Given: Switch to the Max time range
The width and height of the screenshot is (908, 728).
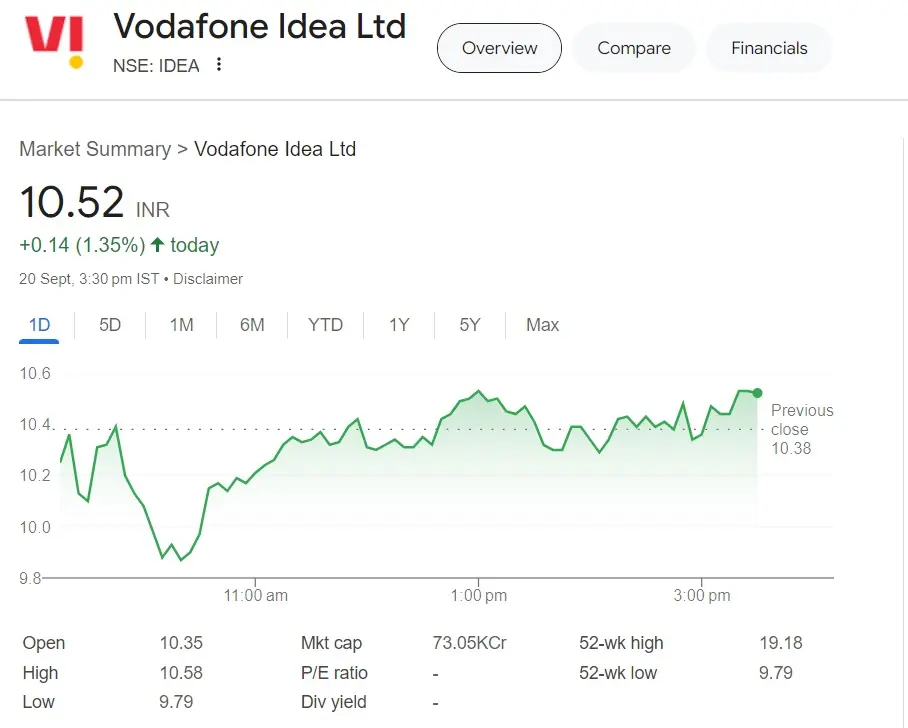Looking at the screenshot, I should pos(542,325).
